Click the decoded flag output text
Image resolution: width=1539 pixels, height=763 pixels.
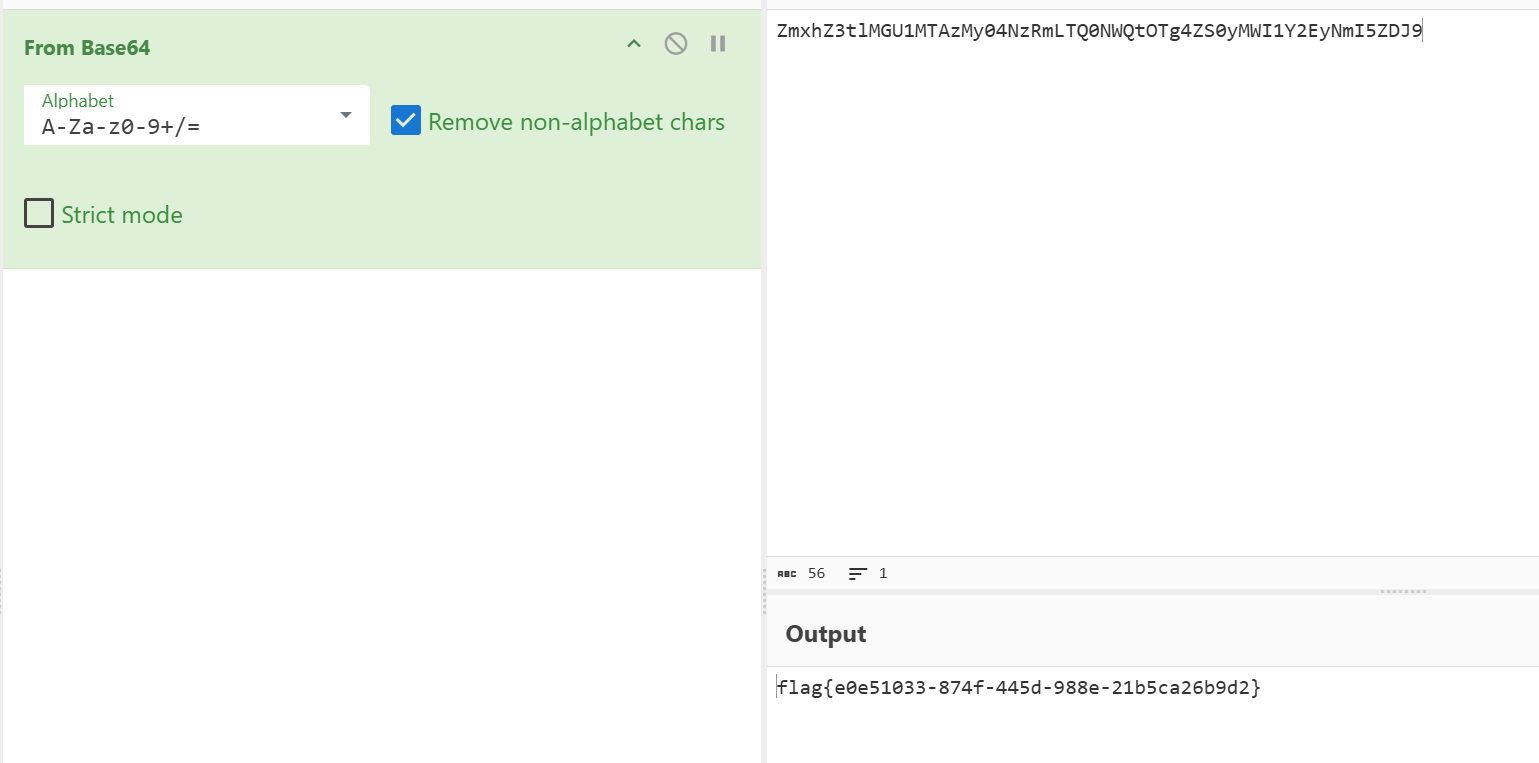click(1019, 688)
